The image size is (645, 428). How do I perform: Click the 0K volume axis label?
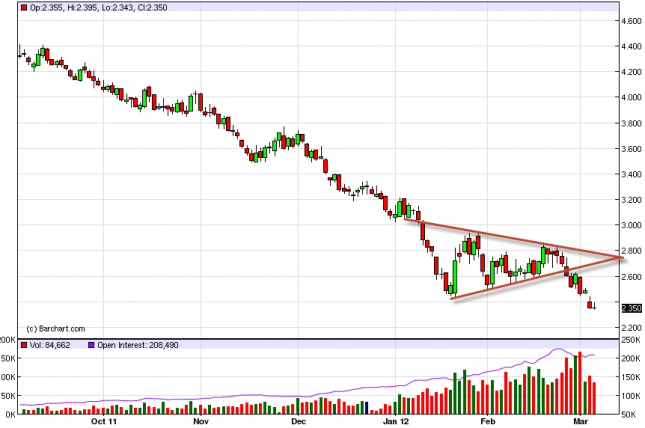(10, 414)
